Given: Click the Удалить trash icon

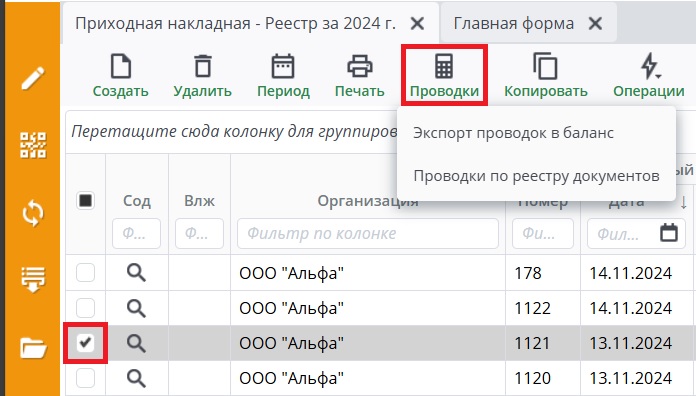Looking at the screenshot, I should click(203, 67).
